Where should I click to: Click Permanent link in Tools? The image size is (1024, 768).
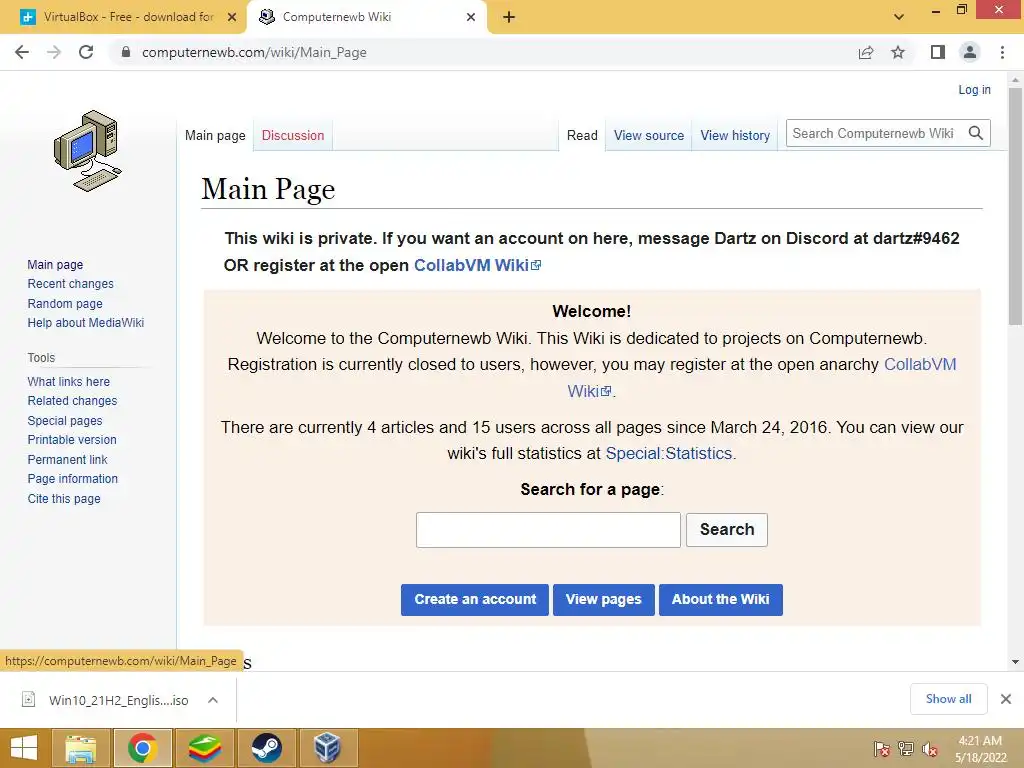[67, 459]
